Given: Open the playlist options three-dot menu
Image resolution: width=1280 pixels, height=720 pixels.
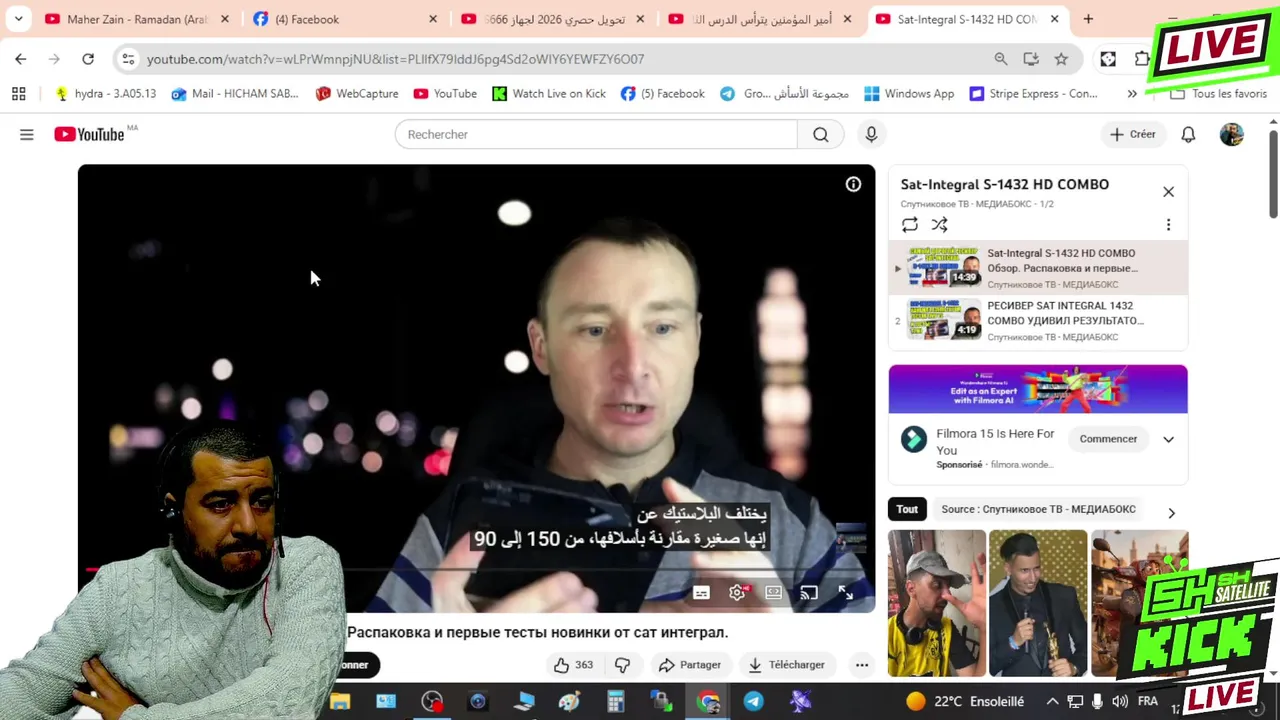Looking at the screenshot, I should coord(1168,225).
